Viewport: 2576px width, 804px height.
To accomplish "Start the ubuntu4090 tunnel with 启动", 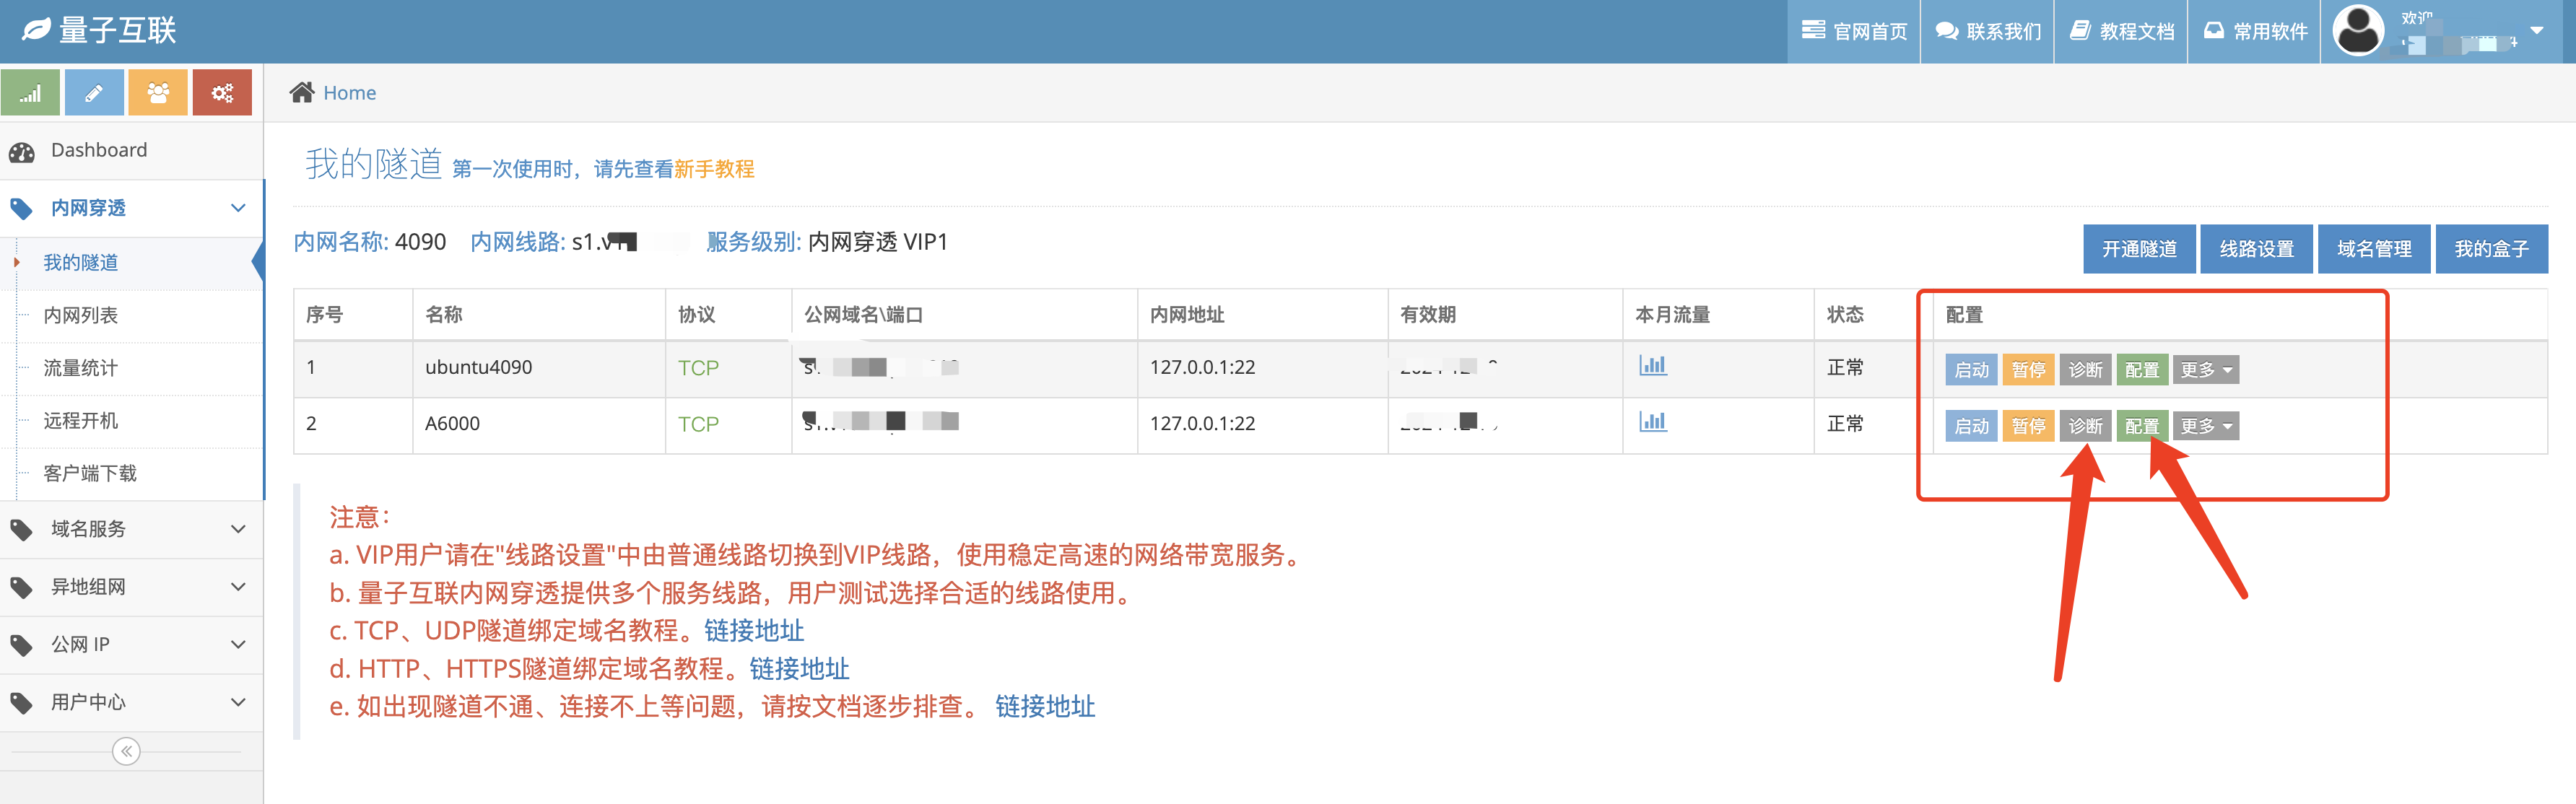I will (x=1972, y=369).
